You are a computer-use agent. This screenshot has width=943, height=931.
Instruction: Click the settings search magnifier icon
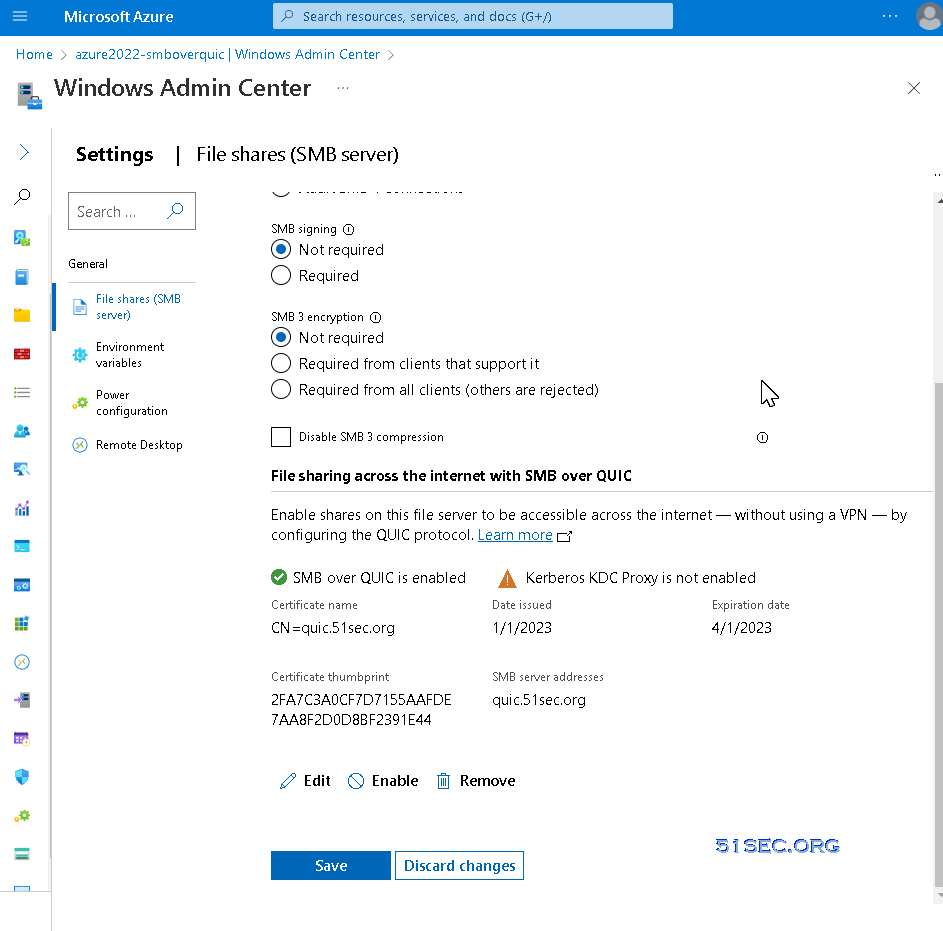point(175,210)
